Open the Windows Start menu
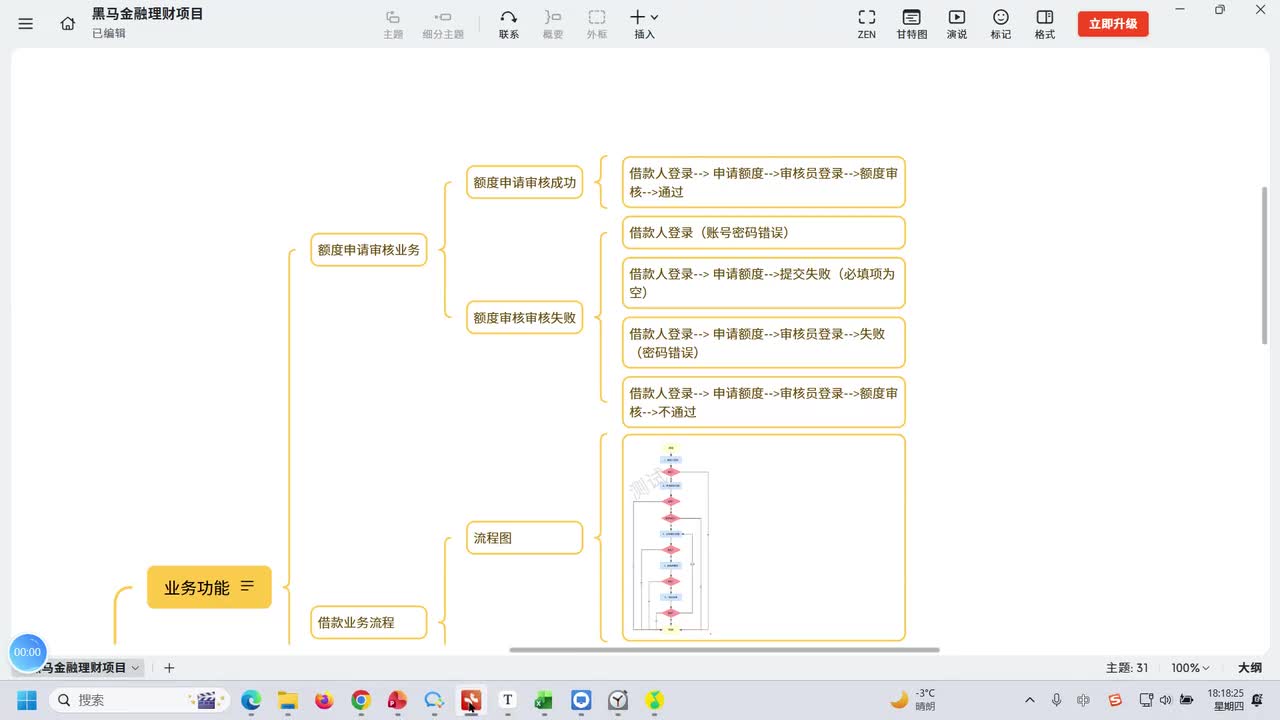This screenshot has width=1280, height=720. [27, 700]
